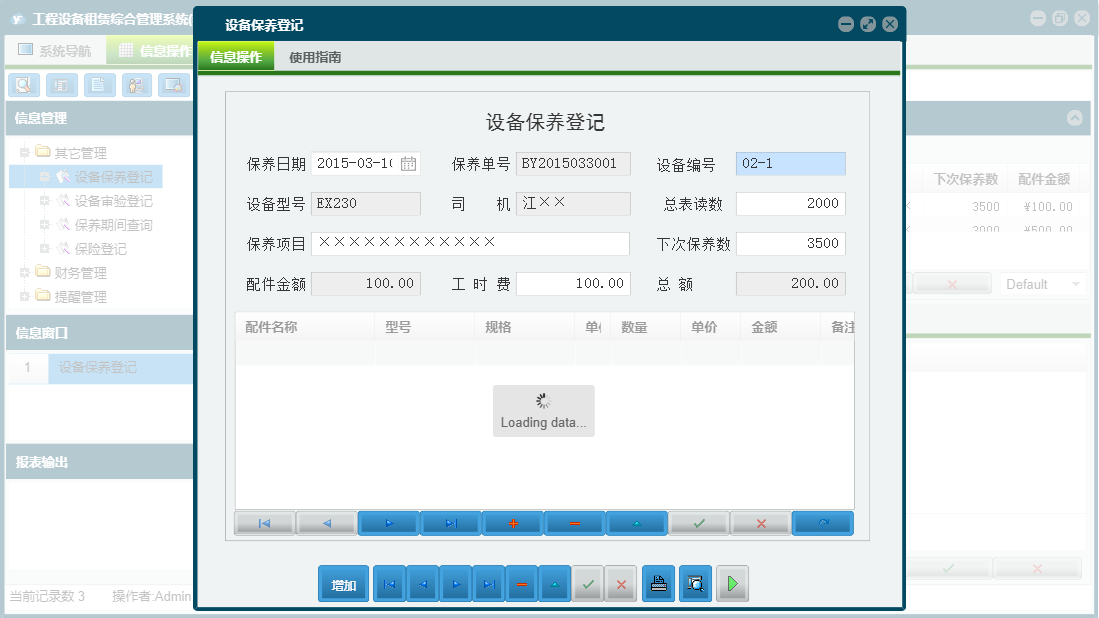The image size is (1099, 618).
Task: Open print preview using the magnify-document icon
Action: coord(695,583)
